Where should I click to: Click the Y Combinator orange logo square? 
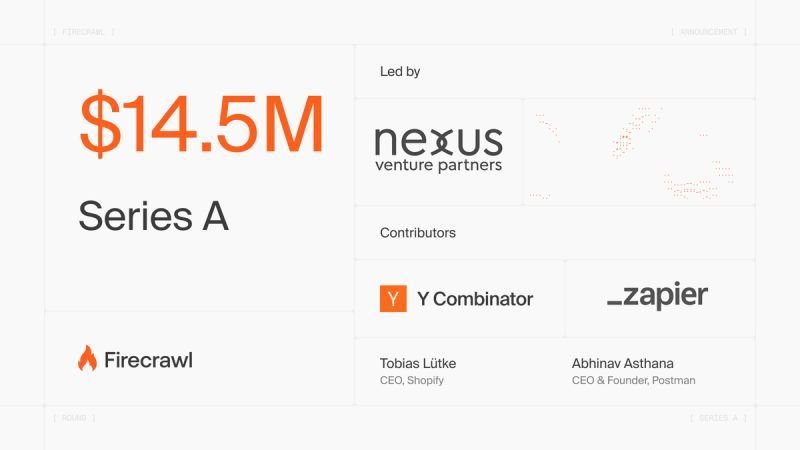[393, 299]
